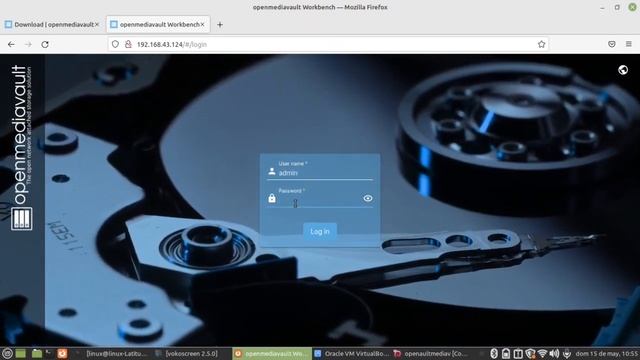Show site security info padlock in address bar

click(128, 44)
